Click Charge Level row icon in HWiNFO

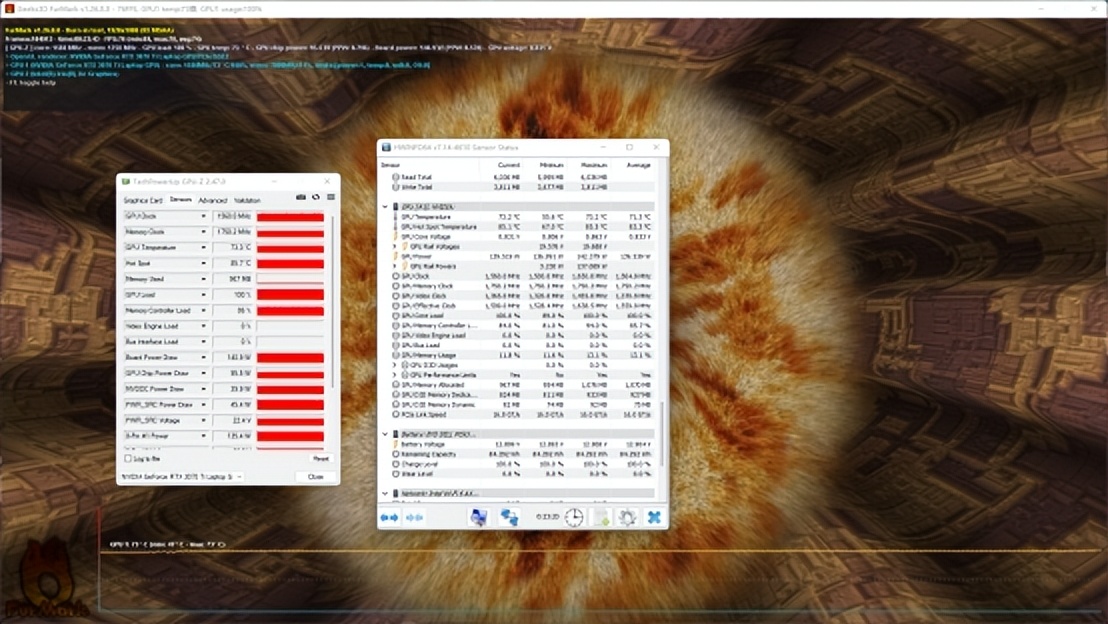click(x=396, y=464)
